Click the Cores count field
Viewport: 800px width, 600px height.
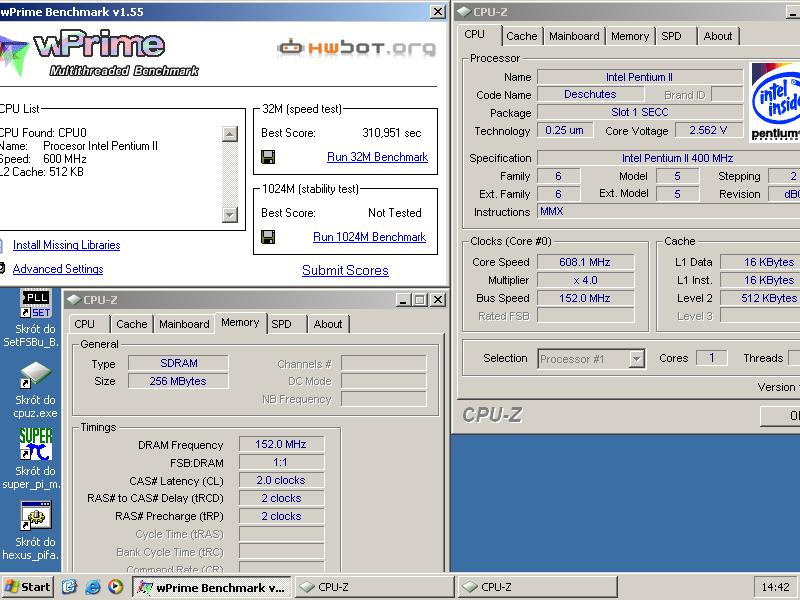712,358
